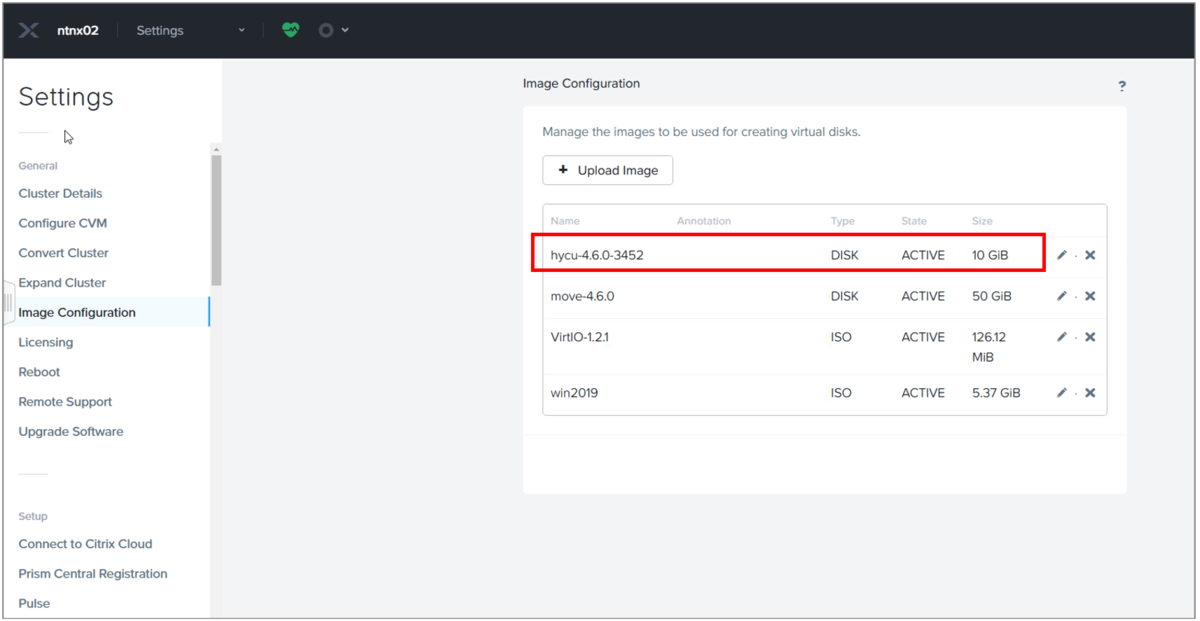Open Connect to Citrix Cloud

coord(85,544)
